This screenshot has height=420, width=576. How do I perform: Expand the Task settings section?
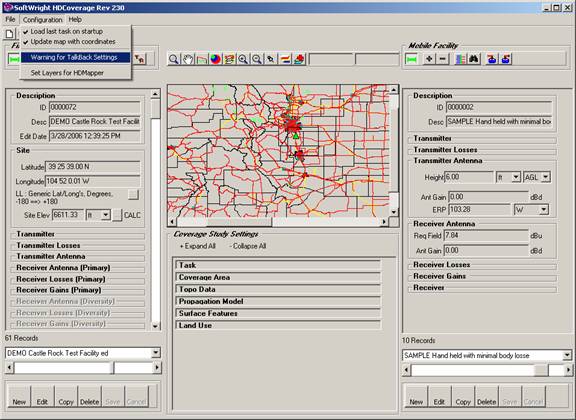(278, 265)
